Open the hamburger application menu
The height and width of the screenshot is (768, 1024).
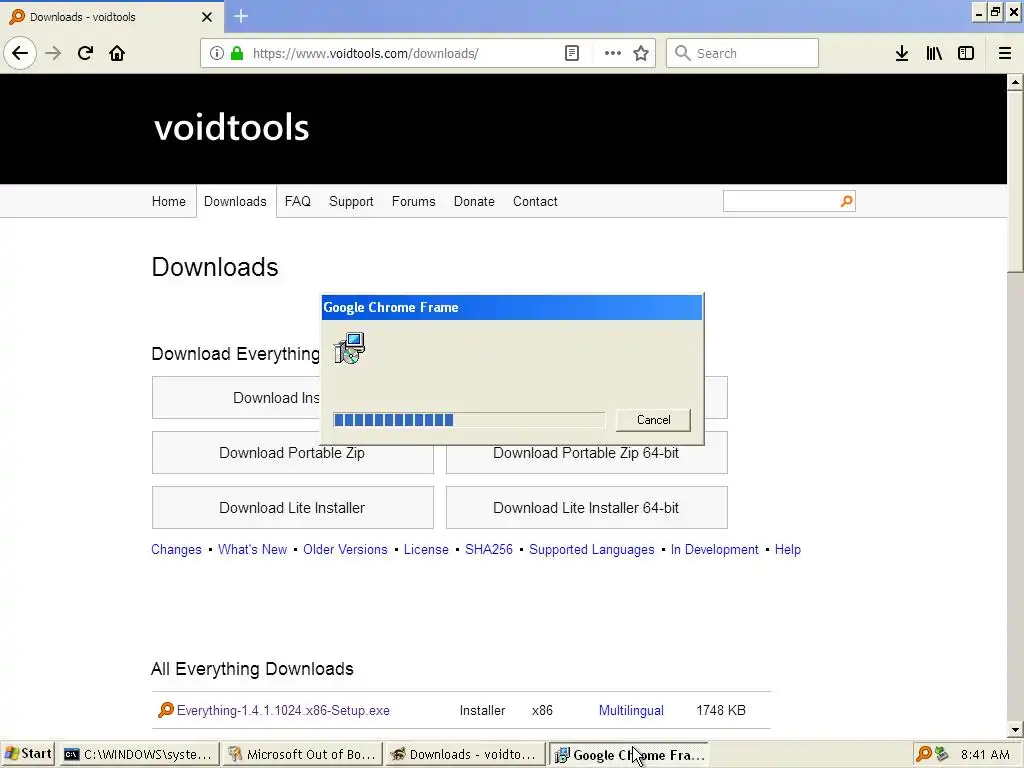point(1005,53)
